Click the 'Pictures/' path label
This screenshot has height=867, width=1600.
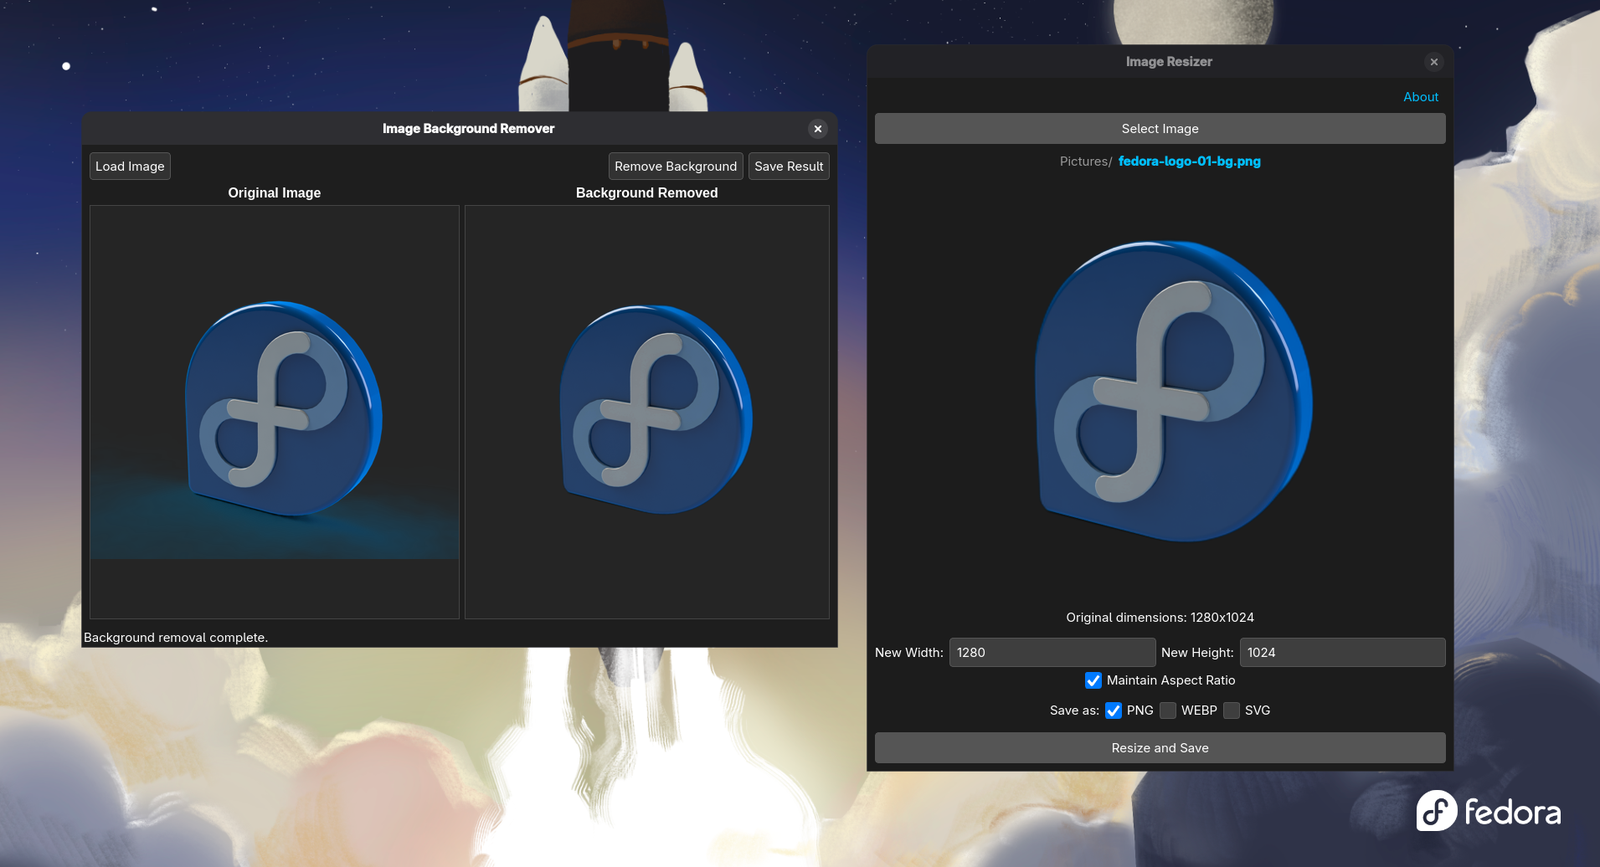pos(1086,161)
